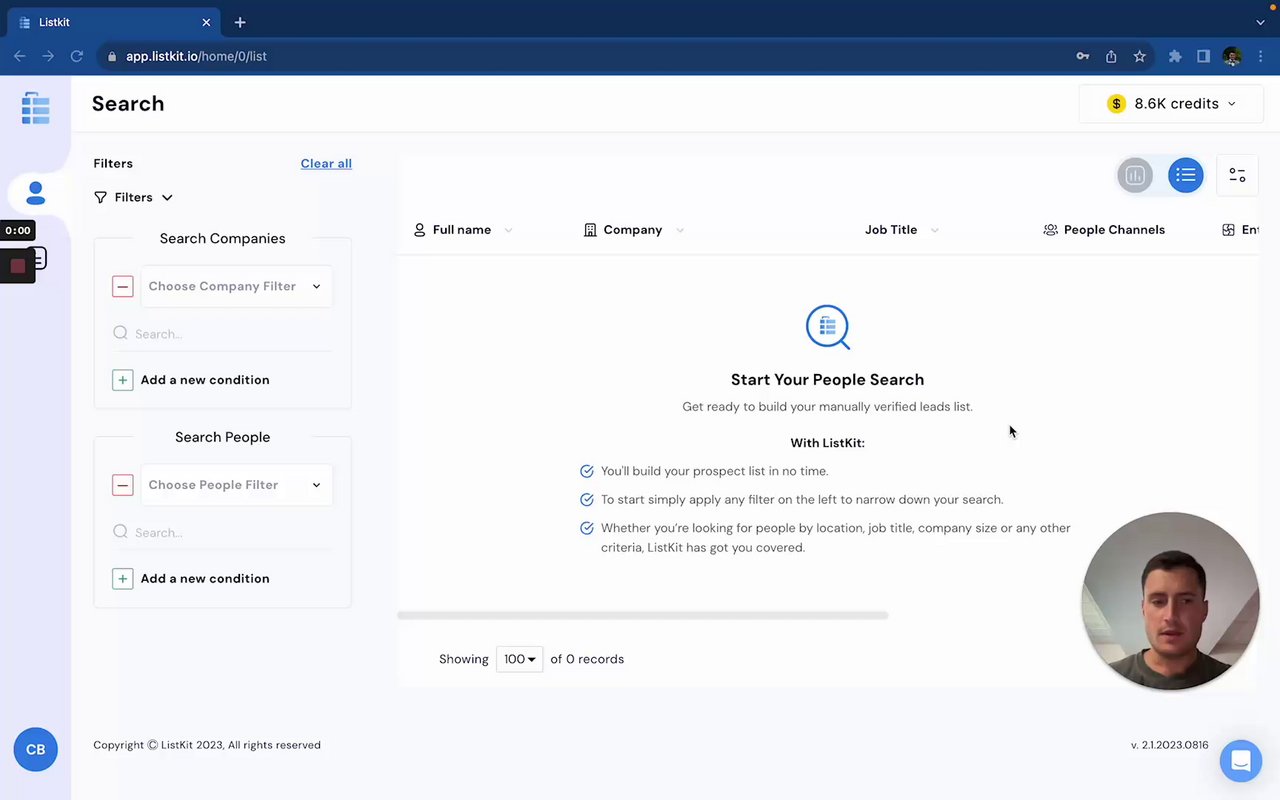The image size is (1280, 800).
Task: Add a new condition under Search People
Action: pos(191,579)
